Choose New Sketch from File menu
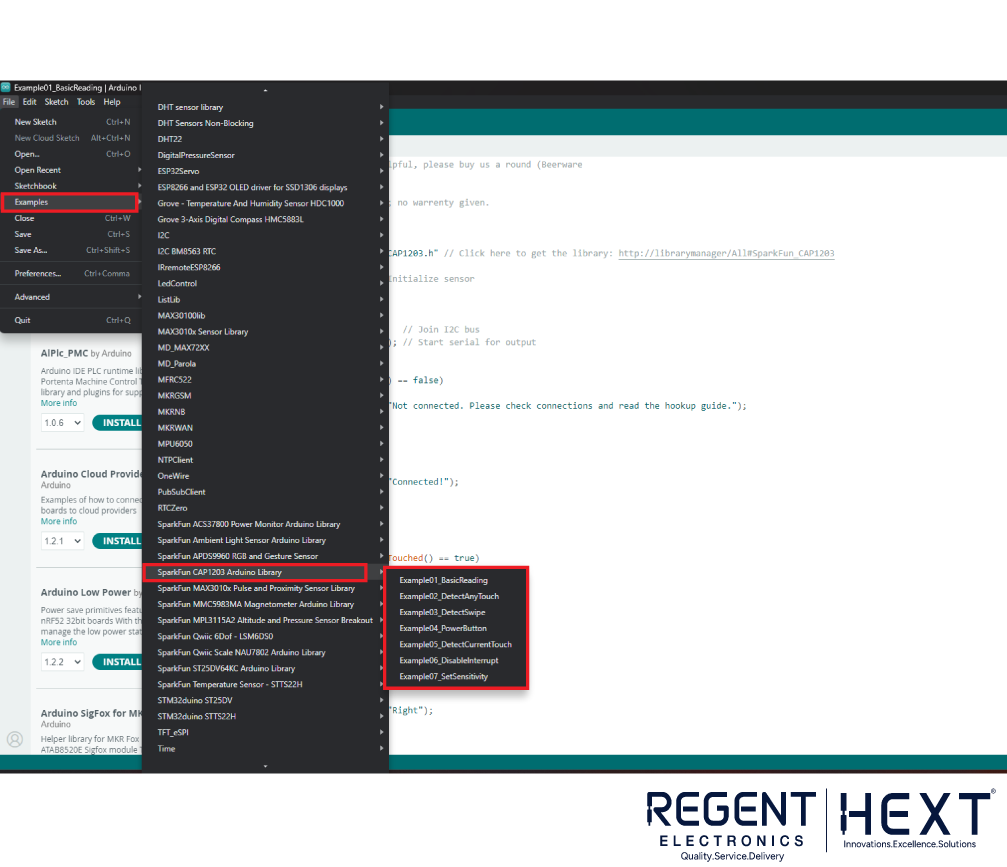This screenshot has height=867, width=1007. click(71, 122)
